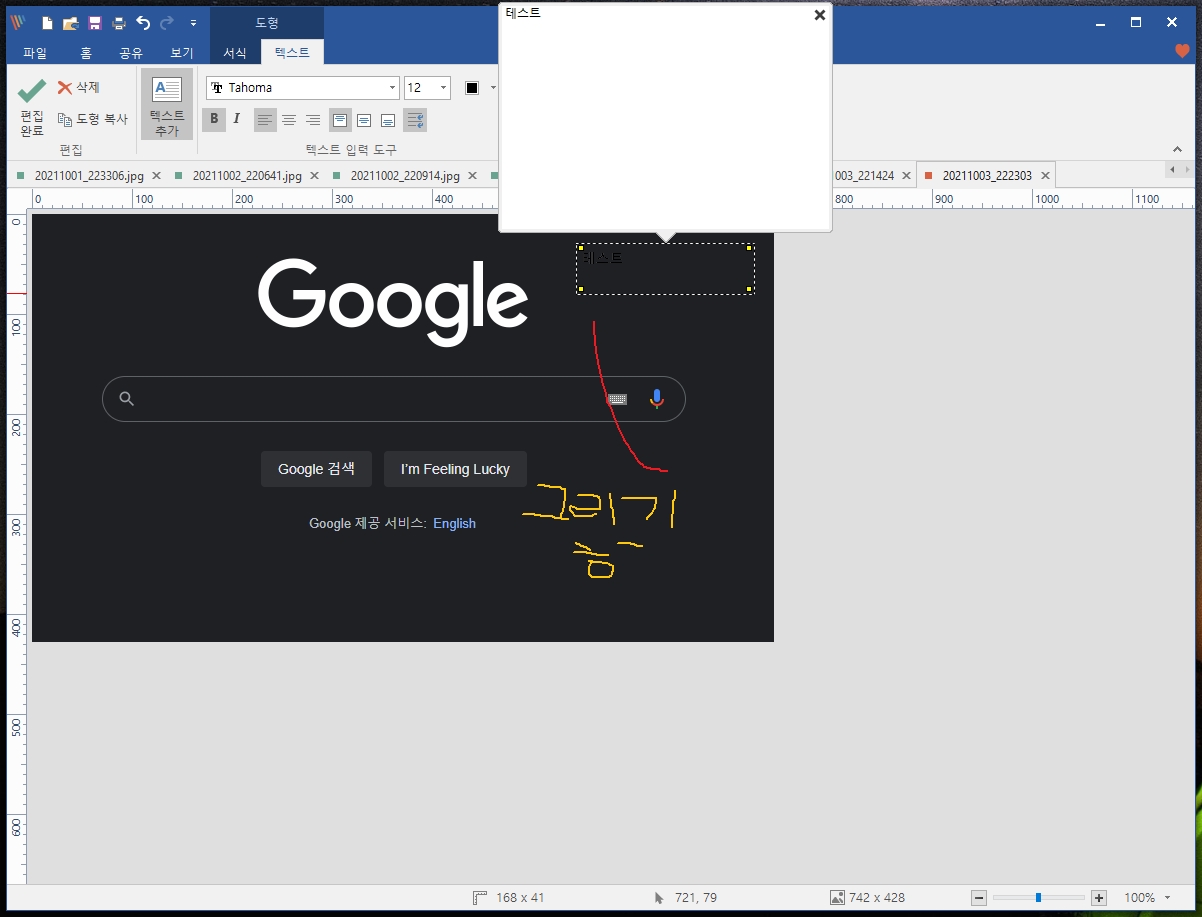This screenshot has width=1202, height=917.
Task: Click the Google 검색 button
Action: tap(316, 469)
